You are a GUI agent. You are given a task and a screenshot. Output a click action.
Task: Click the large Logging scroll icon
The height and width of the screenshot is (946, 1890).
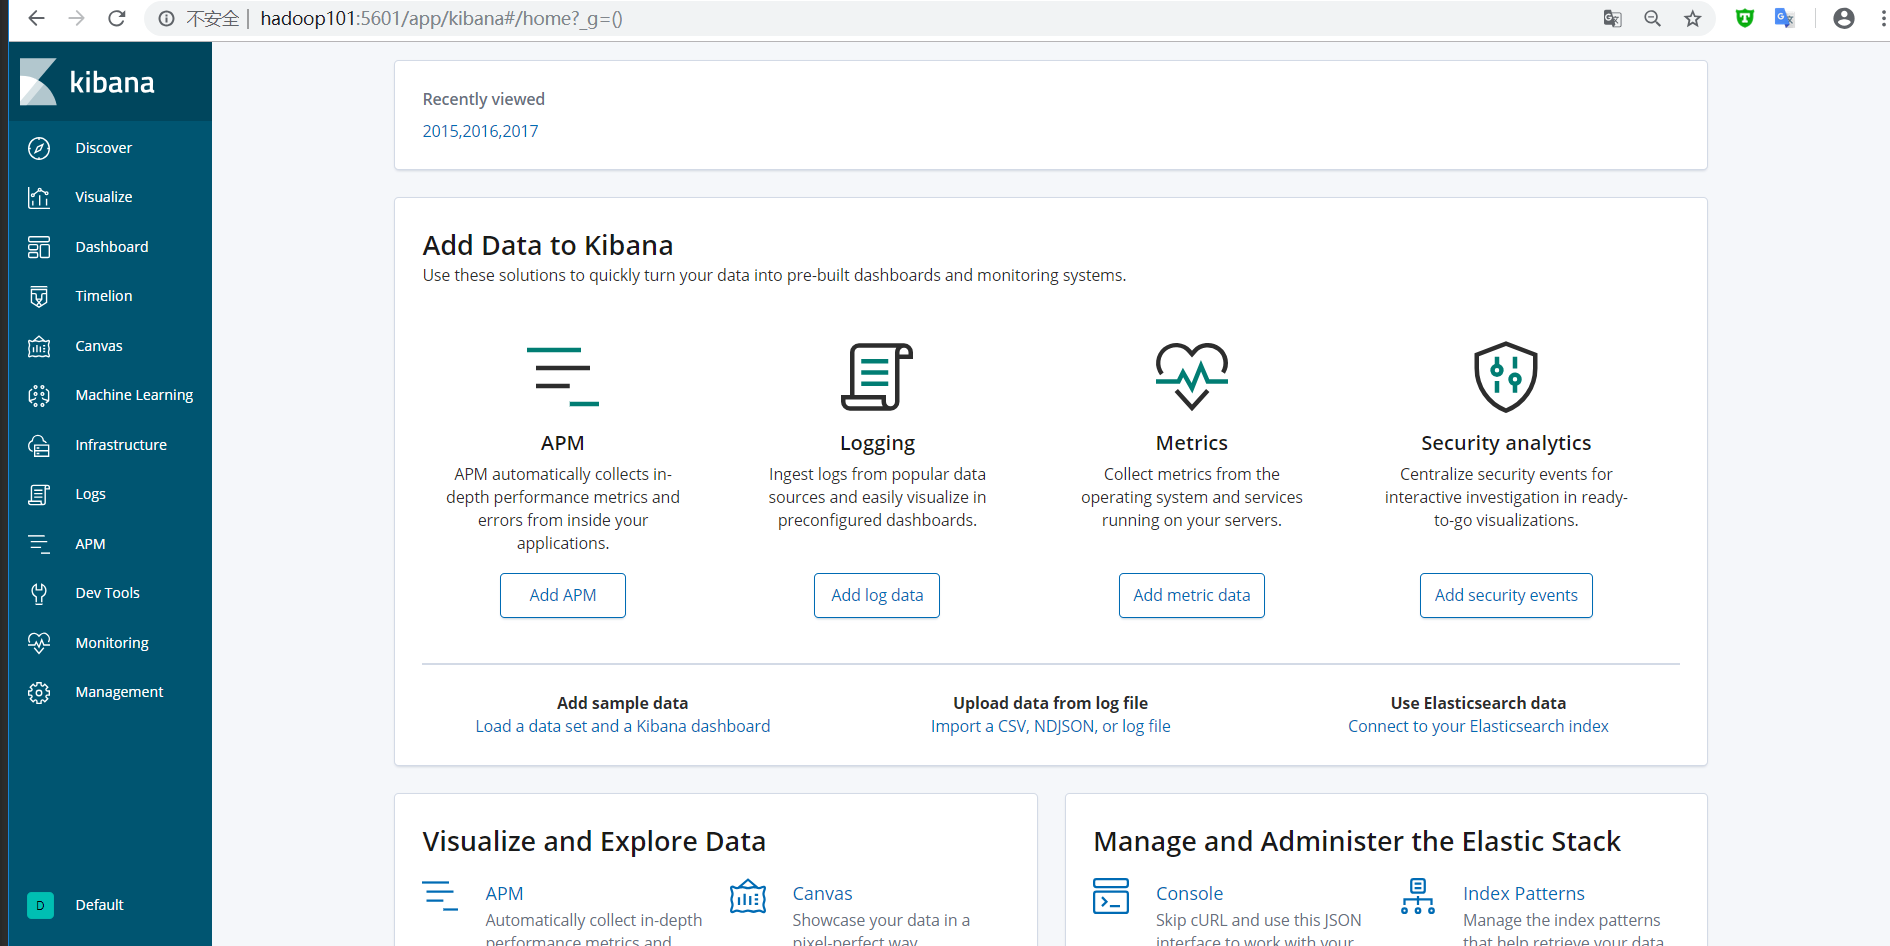pos(877,376)
